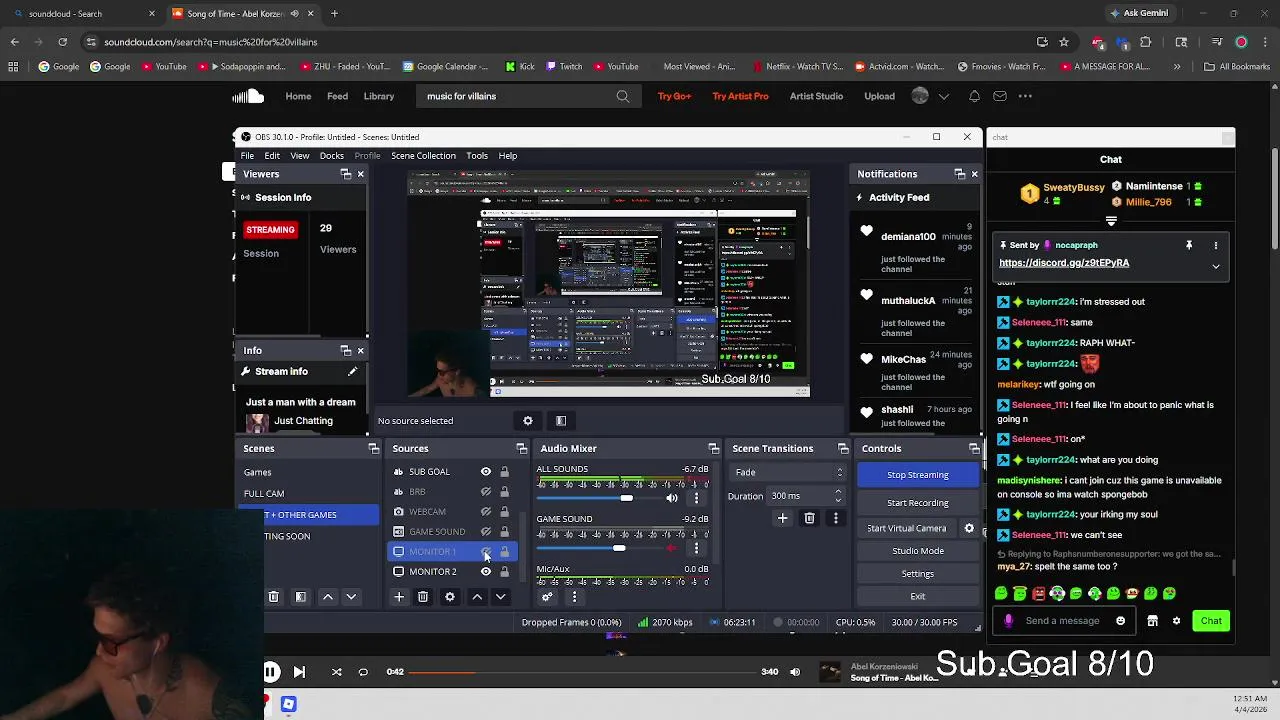Show the GAME SOUND source via eye icon
The height and width of the screenshot is (720, 1280).
(x=486, y=532)
